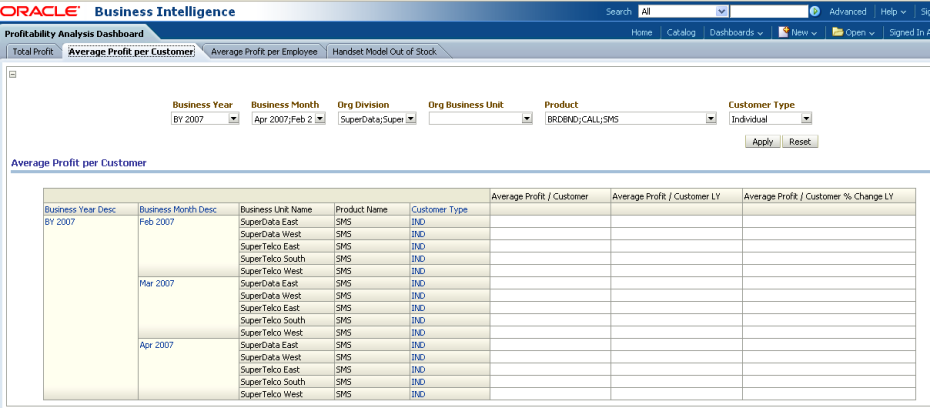Click Average Profit / Customer LY header
Viewport: 930px width, 408px height.
666,196
